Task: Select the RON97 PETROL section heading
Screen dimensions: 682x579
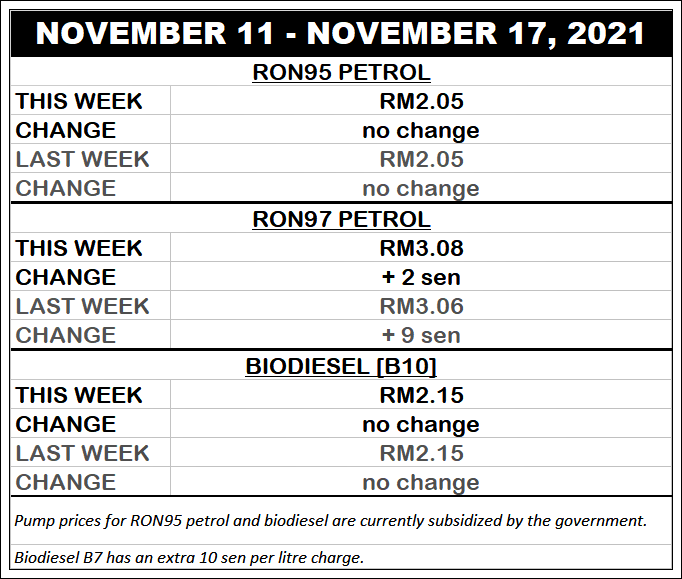Action: click(x=340, y=220)
